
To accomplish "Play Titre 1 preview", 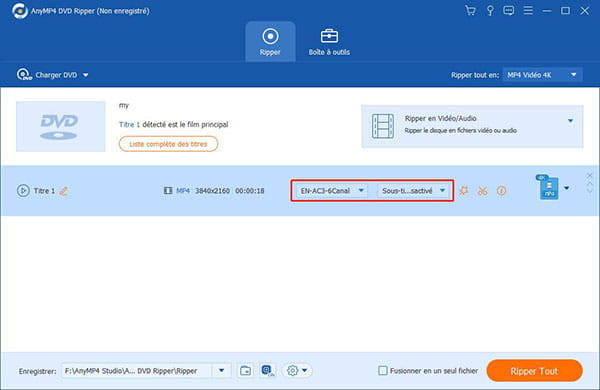I will click(x=23, y=190).
